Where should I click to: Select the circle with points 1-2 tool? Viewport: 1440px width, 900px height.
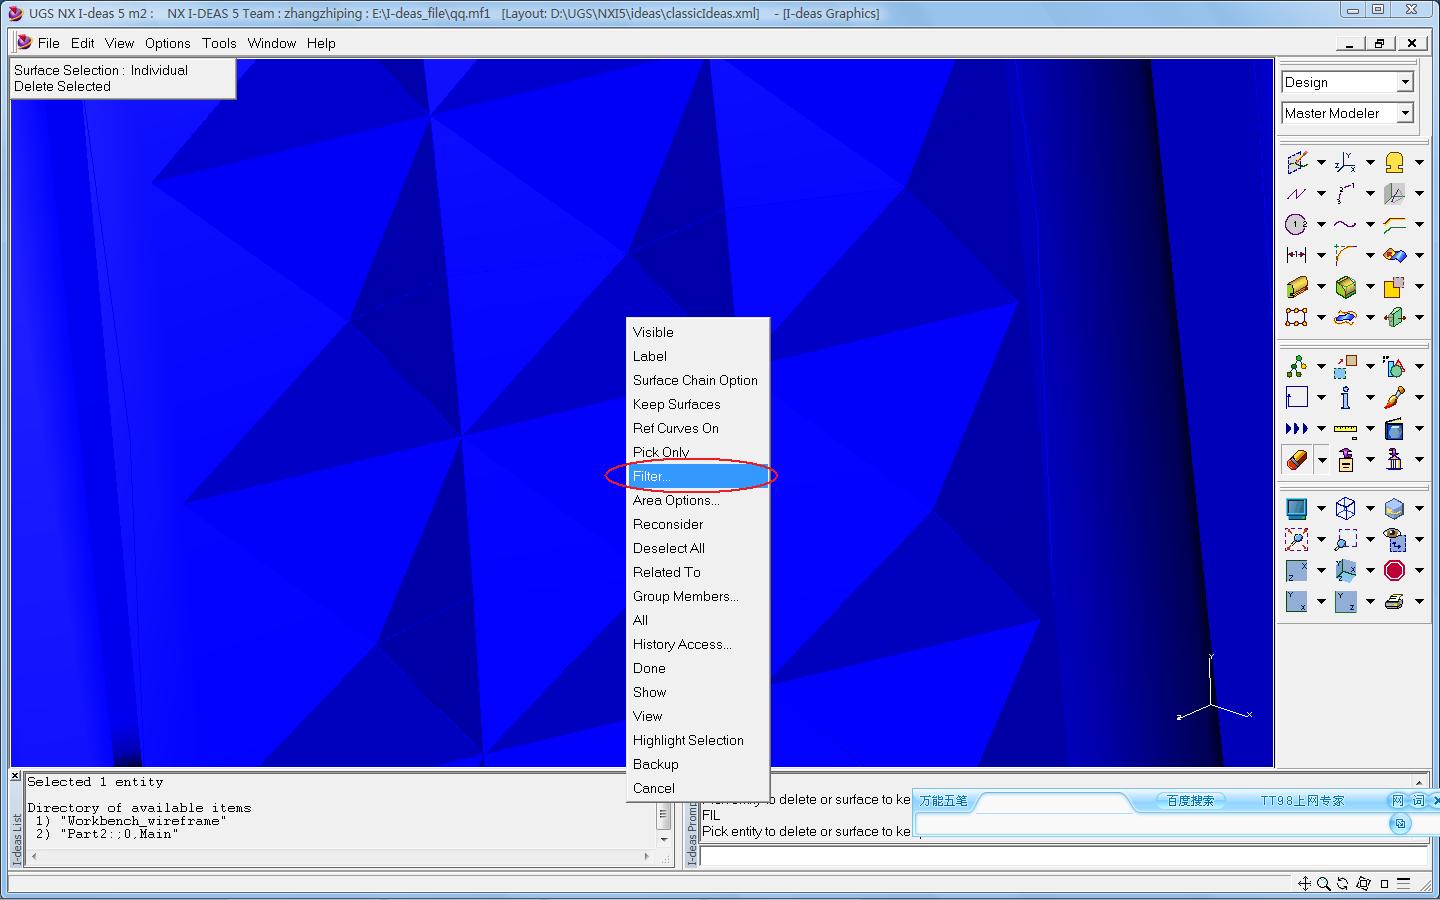coord(1297,224)
